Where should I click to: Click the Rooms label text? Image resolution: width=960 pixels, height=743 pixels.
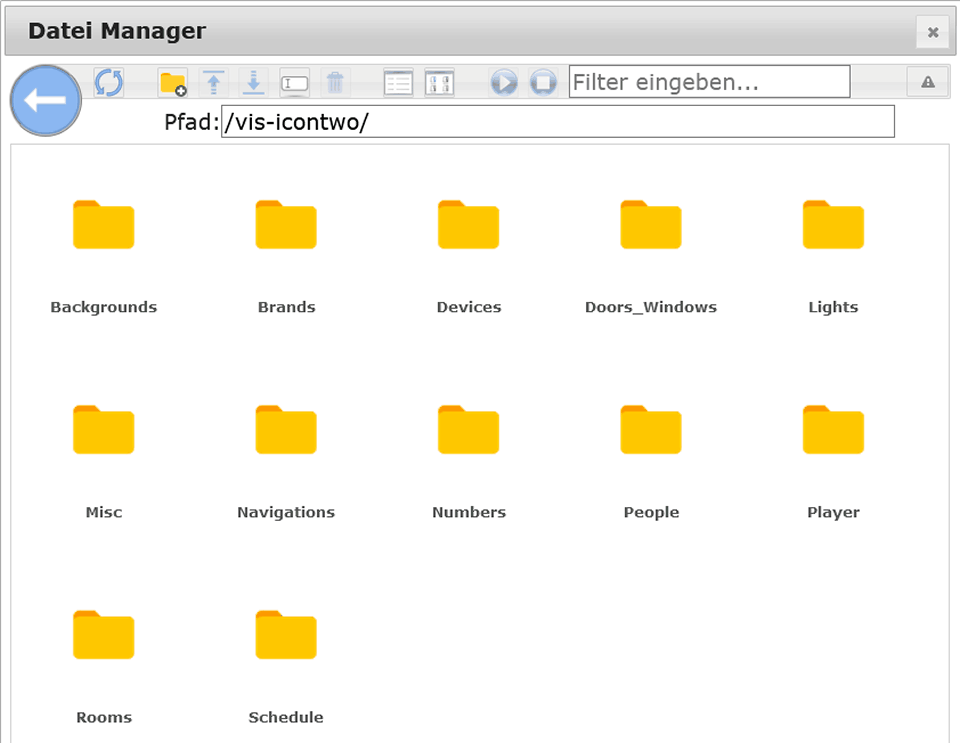click(104, 717)
